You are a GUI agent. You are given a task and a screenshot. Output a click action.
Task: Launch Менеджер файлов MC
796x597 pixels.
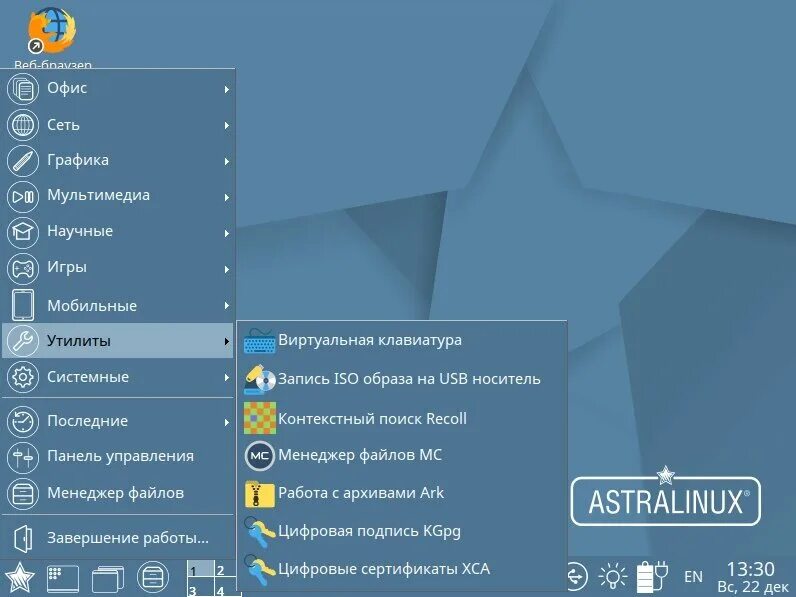click(x=402, y=455)
